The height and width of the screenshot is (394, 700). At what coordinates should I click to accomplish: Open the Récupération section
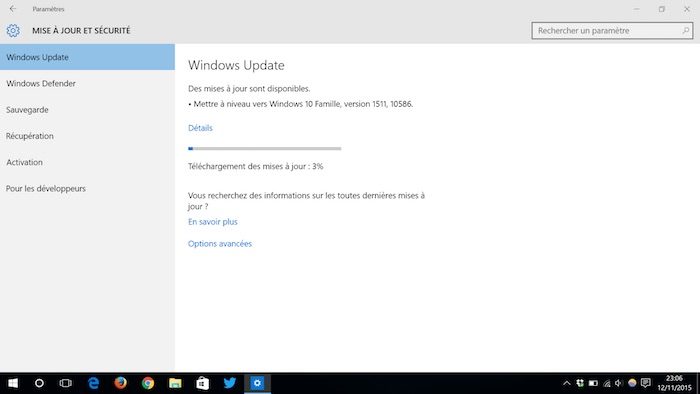pos(88,136)
